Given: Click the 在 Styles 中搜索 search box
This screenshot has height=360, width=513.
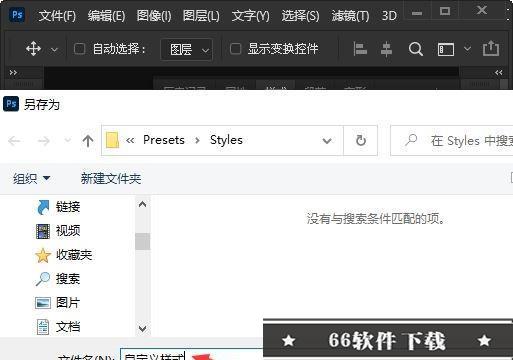Looking at the screenshot, I should coord(452,141).
